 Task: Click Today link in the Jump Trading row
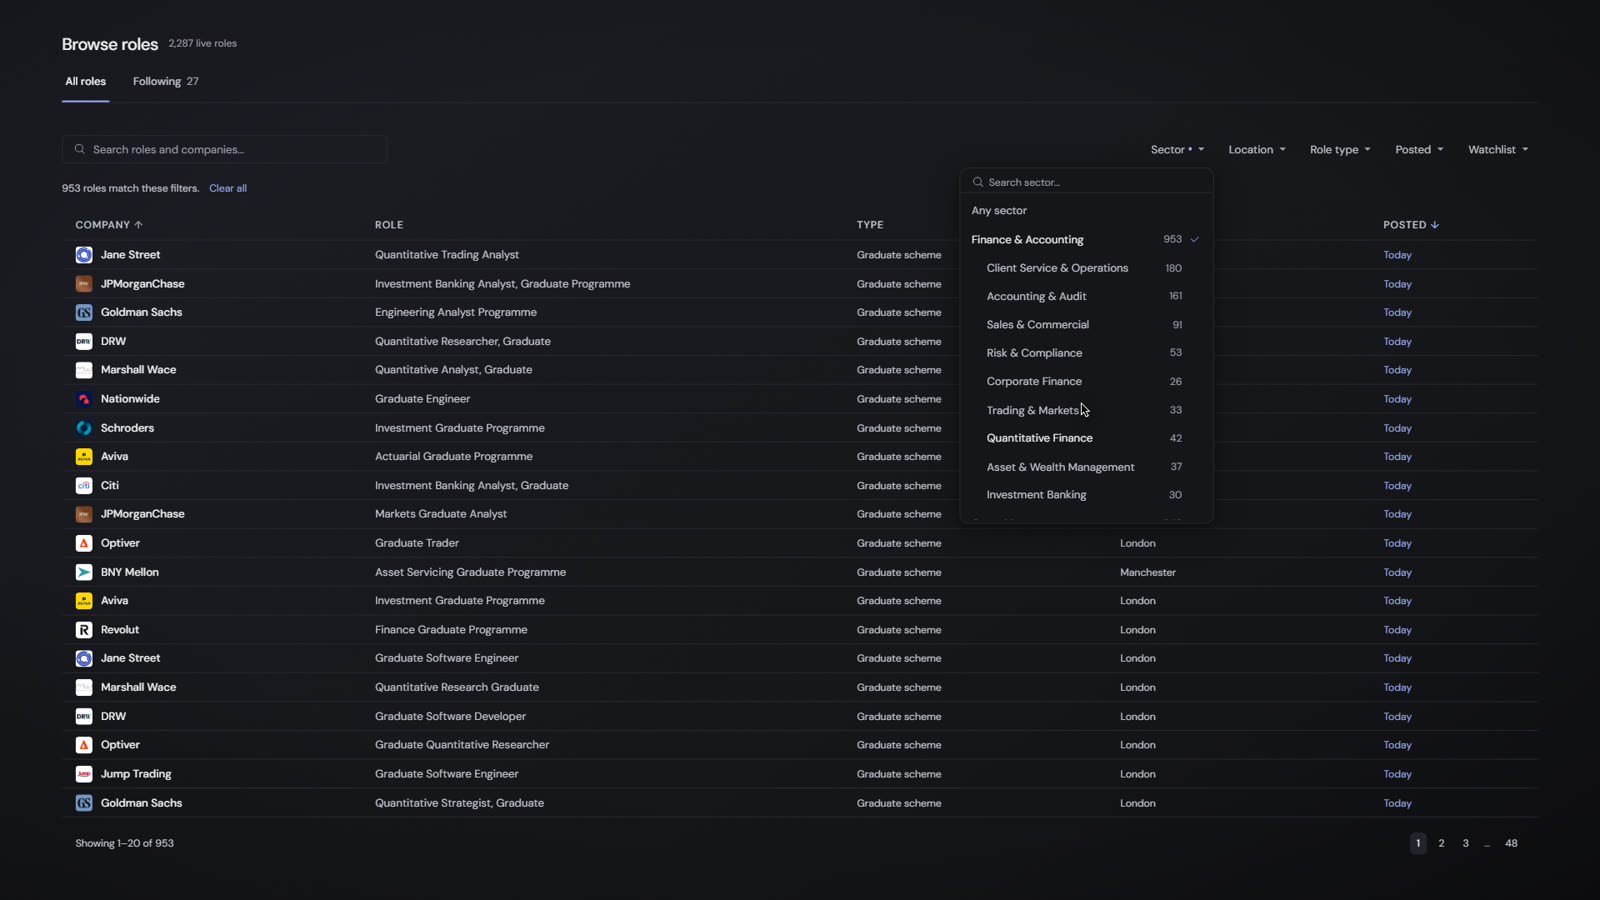[1397, 774]
